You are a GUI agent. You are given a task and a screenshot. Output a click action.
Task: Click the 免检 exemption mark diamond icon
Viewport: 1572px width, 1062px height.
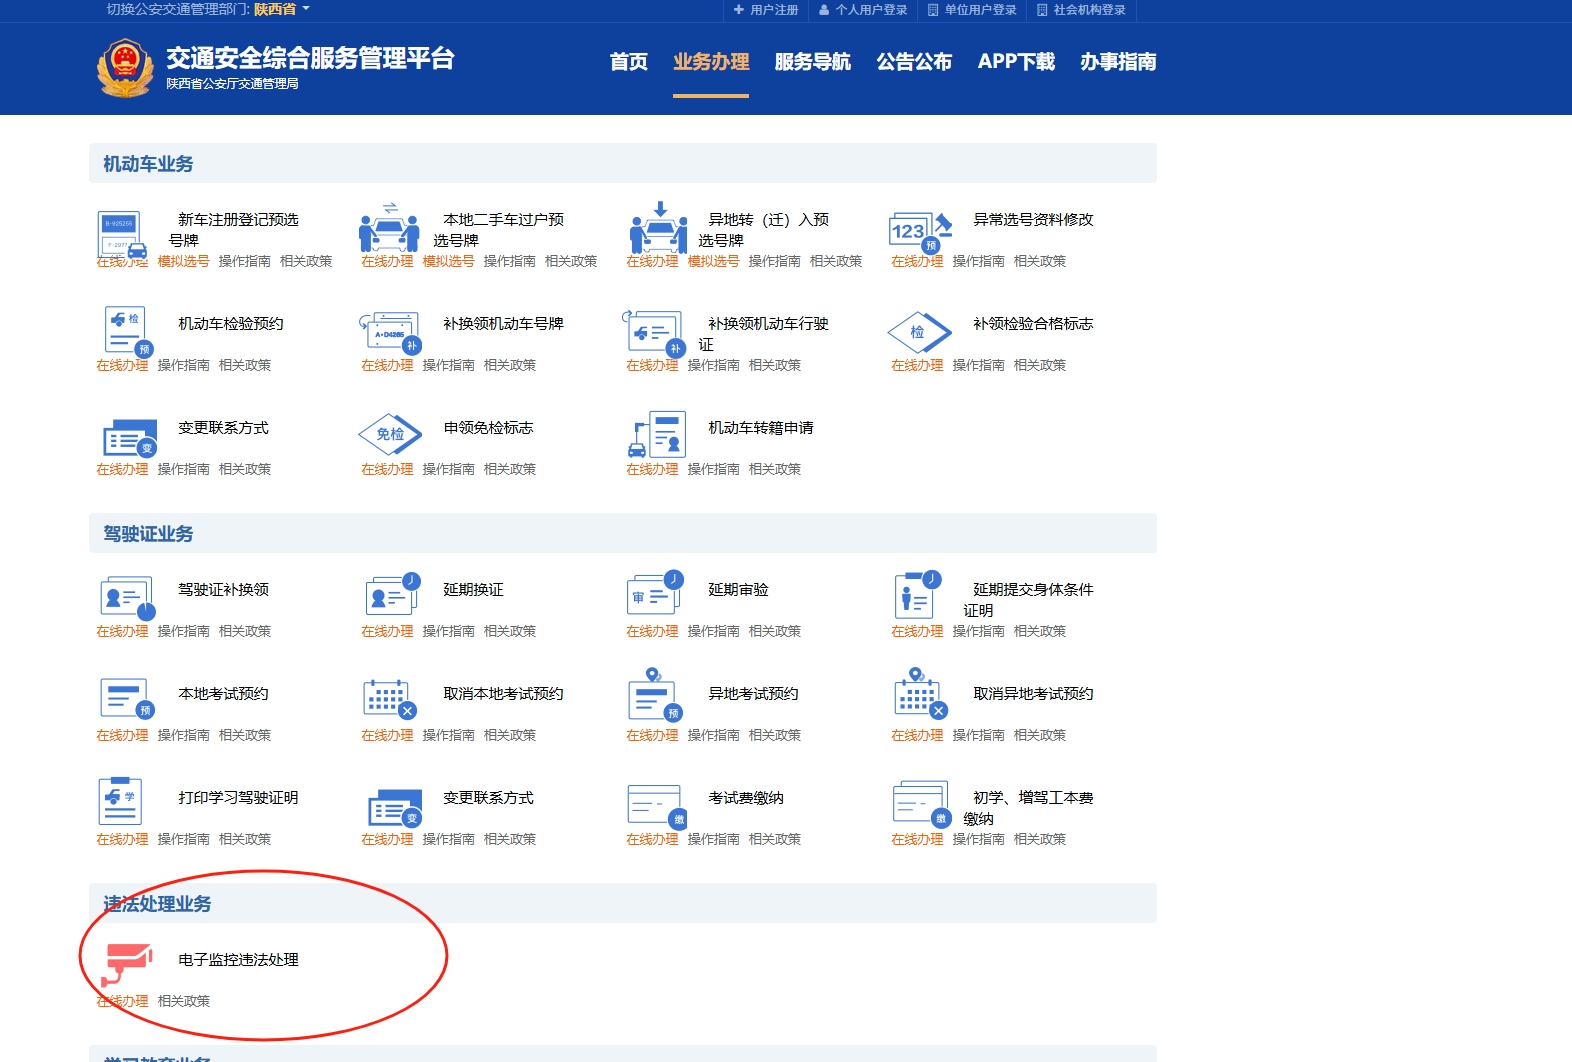[x=389, y=434]
